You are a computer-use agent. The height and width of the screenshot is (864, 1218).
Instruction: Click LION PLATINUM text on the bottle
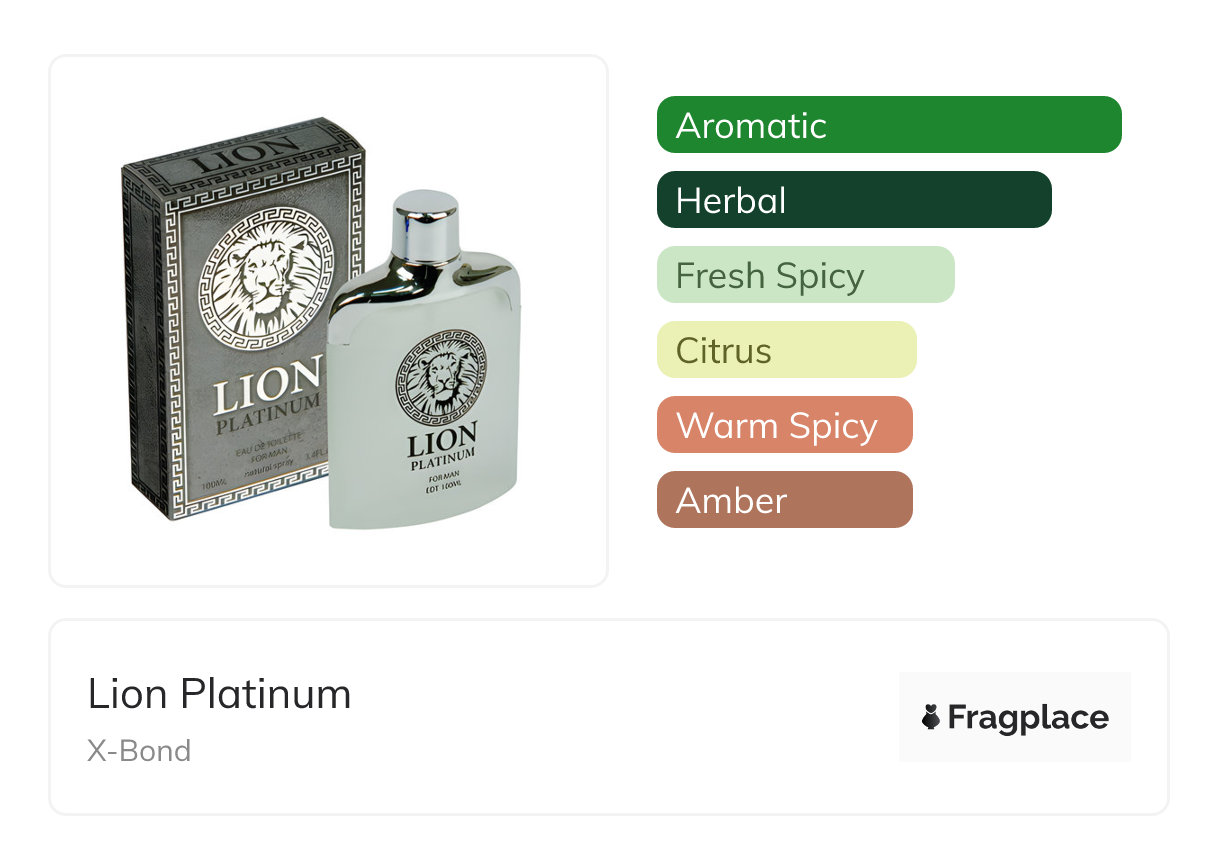coord(442,446)
